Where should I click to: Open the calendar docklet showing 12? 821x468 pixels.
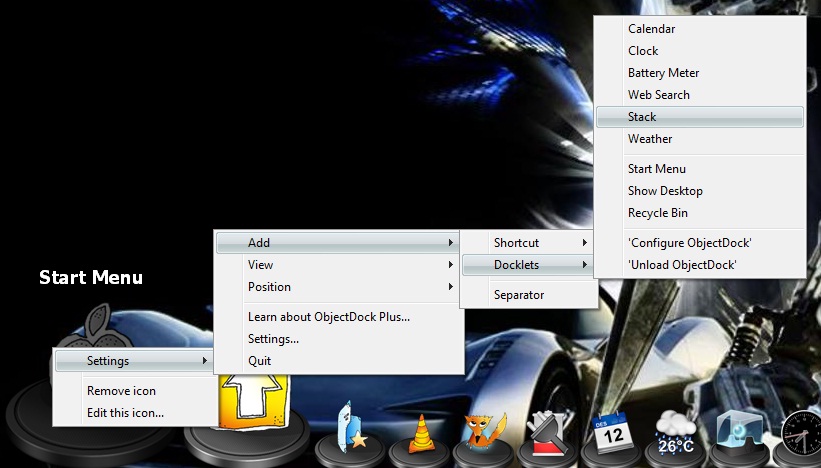tap(612, 432)
